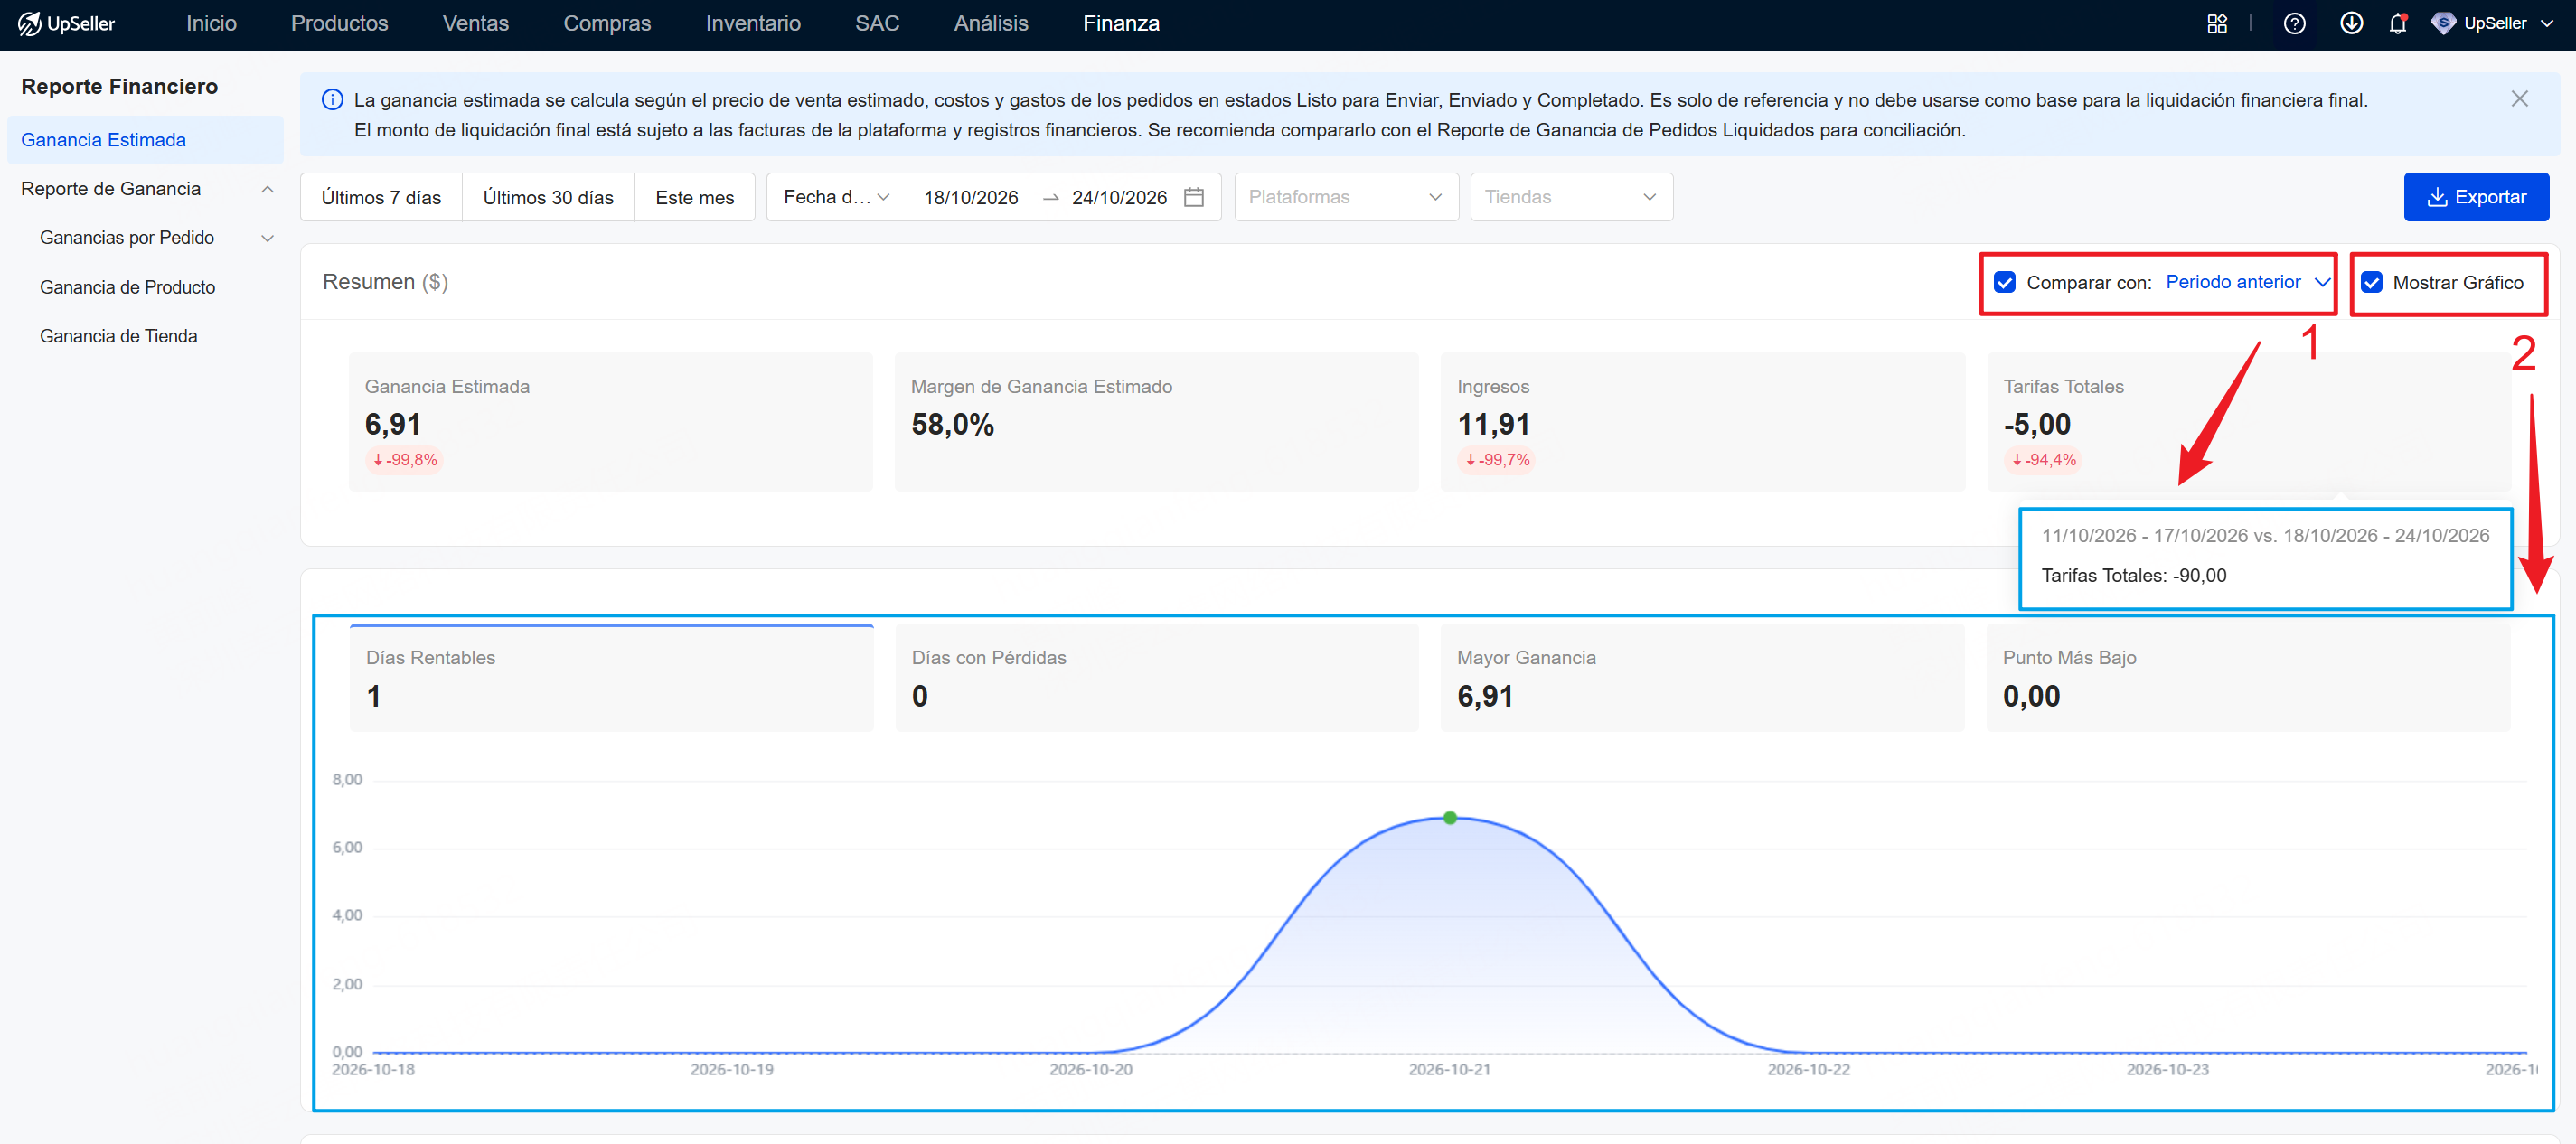Click the Exportar button
Image resolution: width=2576 pixels, height=1144 pixels.
[x=2475, y=197]
